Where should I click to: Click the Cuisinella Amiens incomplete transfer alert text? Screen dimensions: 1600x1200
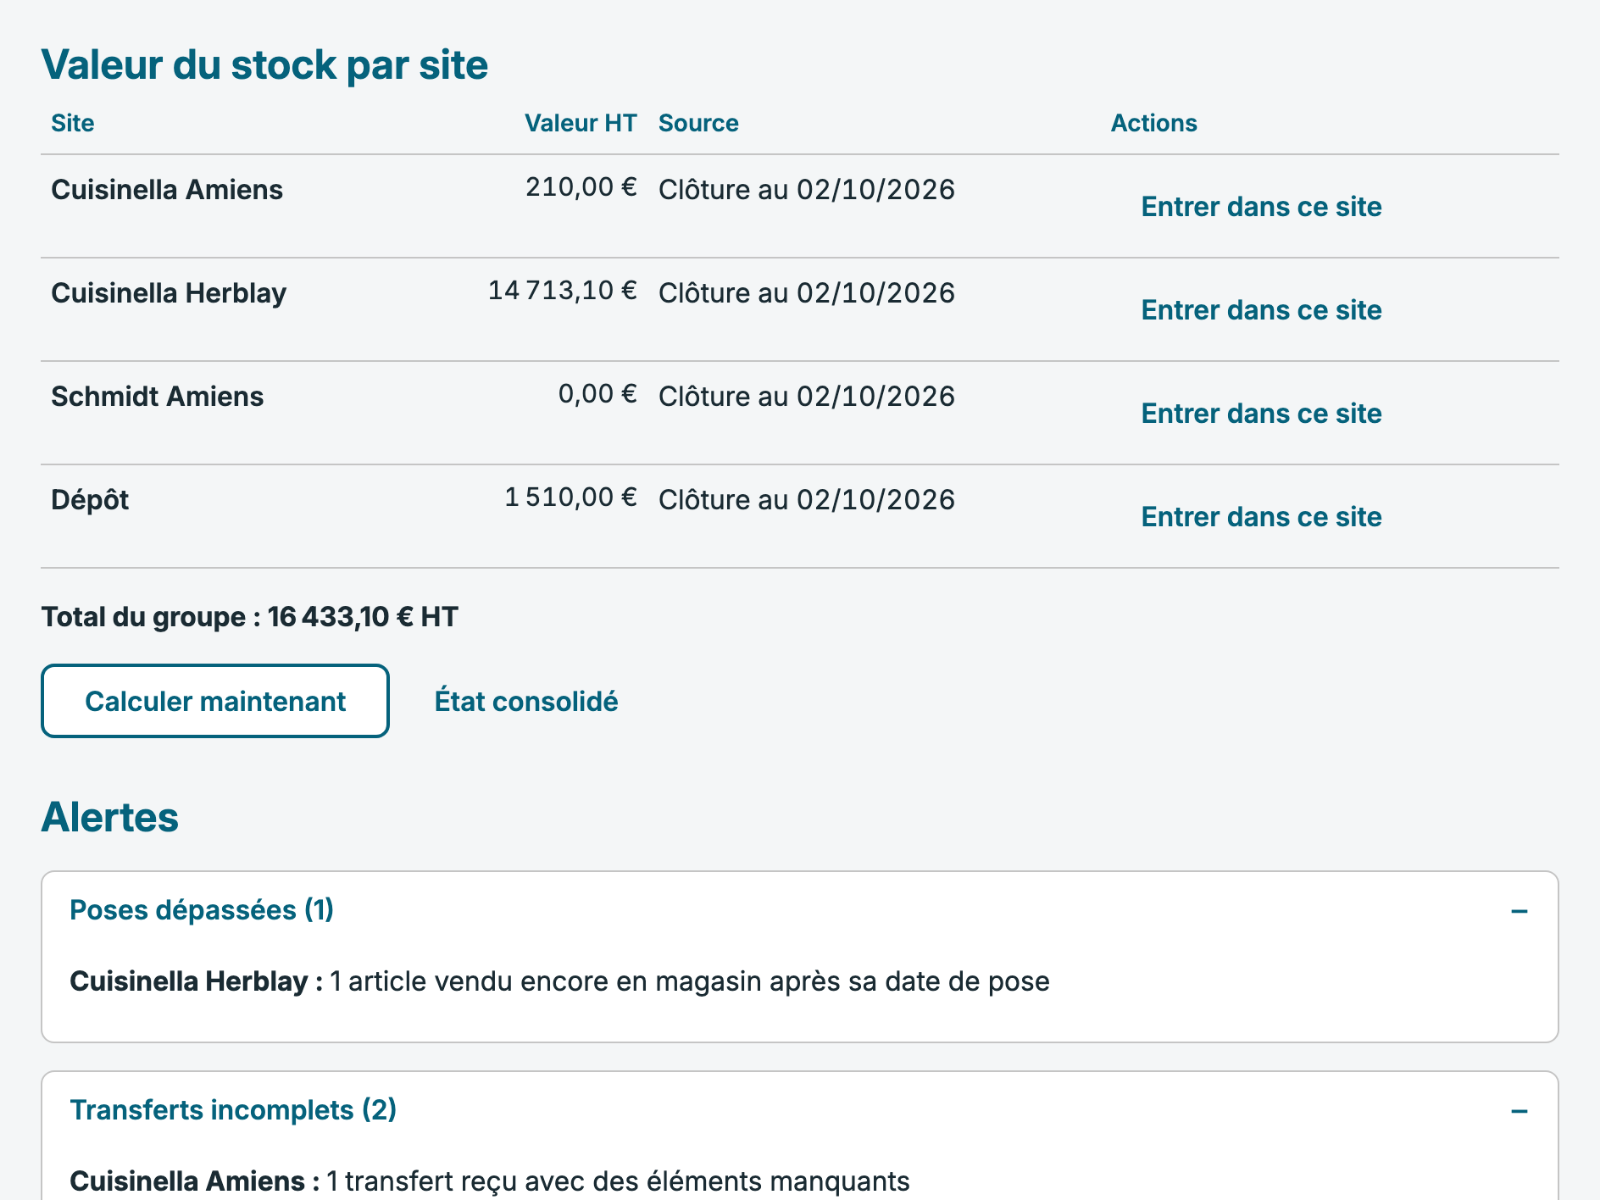tap(490, 1181)
